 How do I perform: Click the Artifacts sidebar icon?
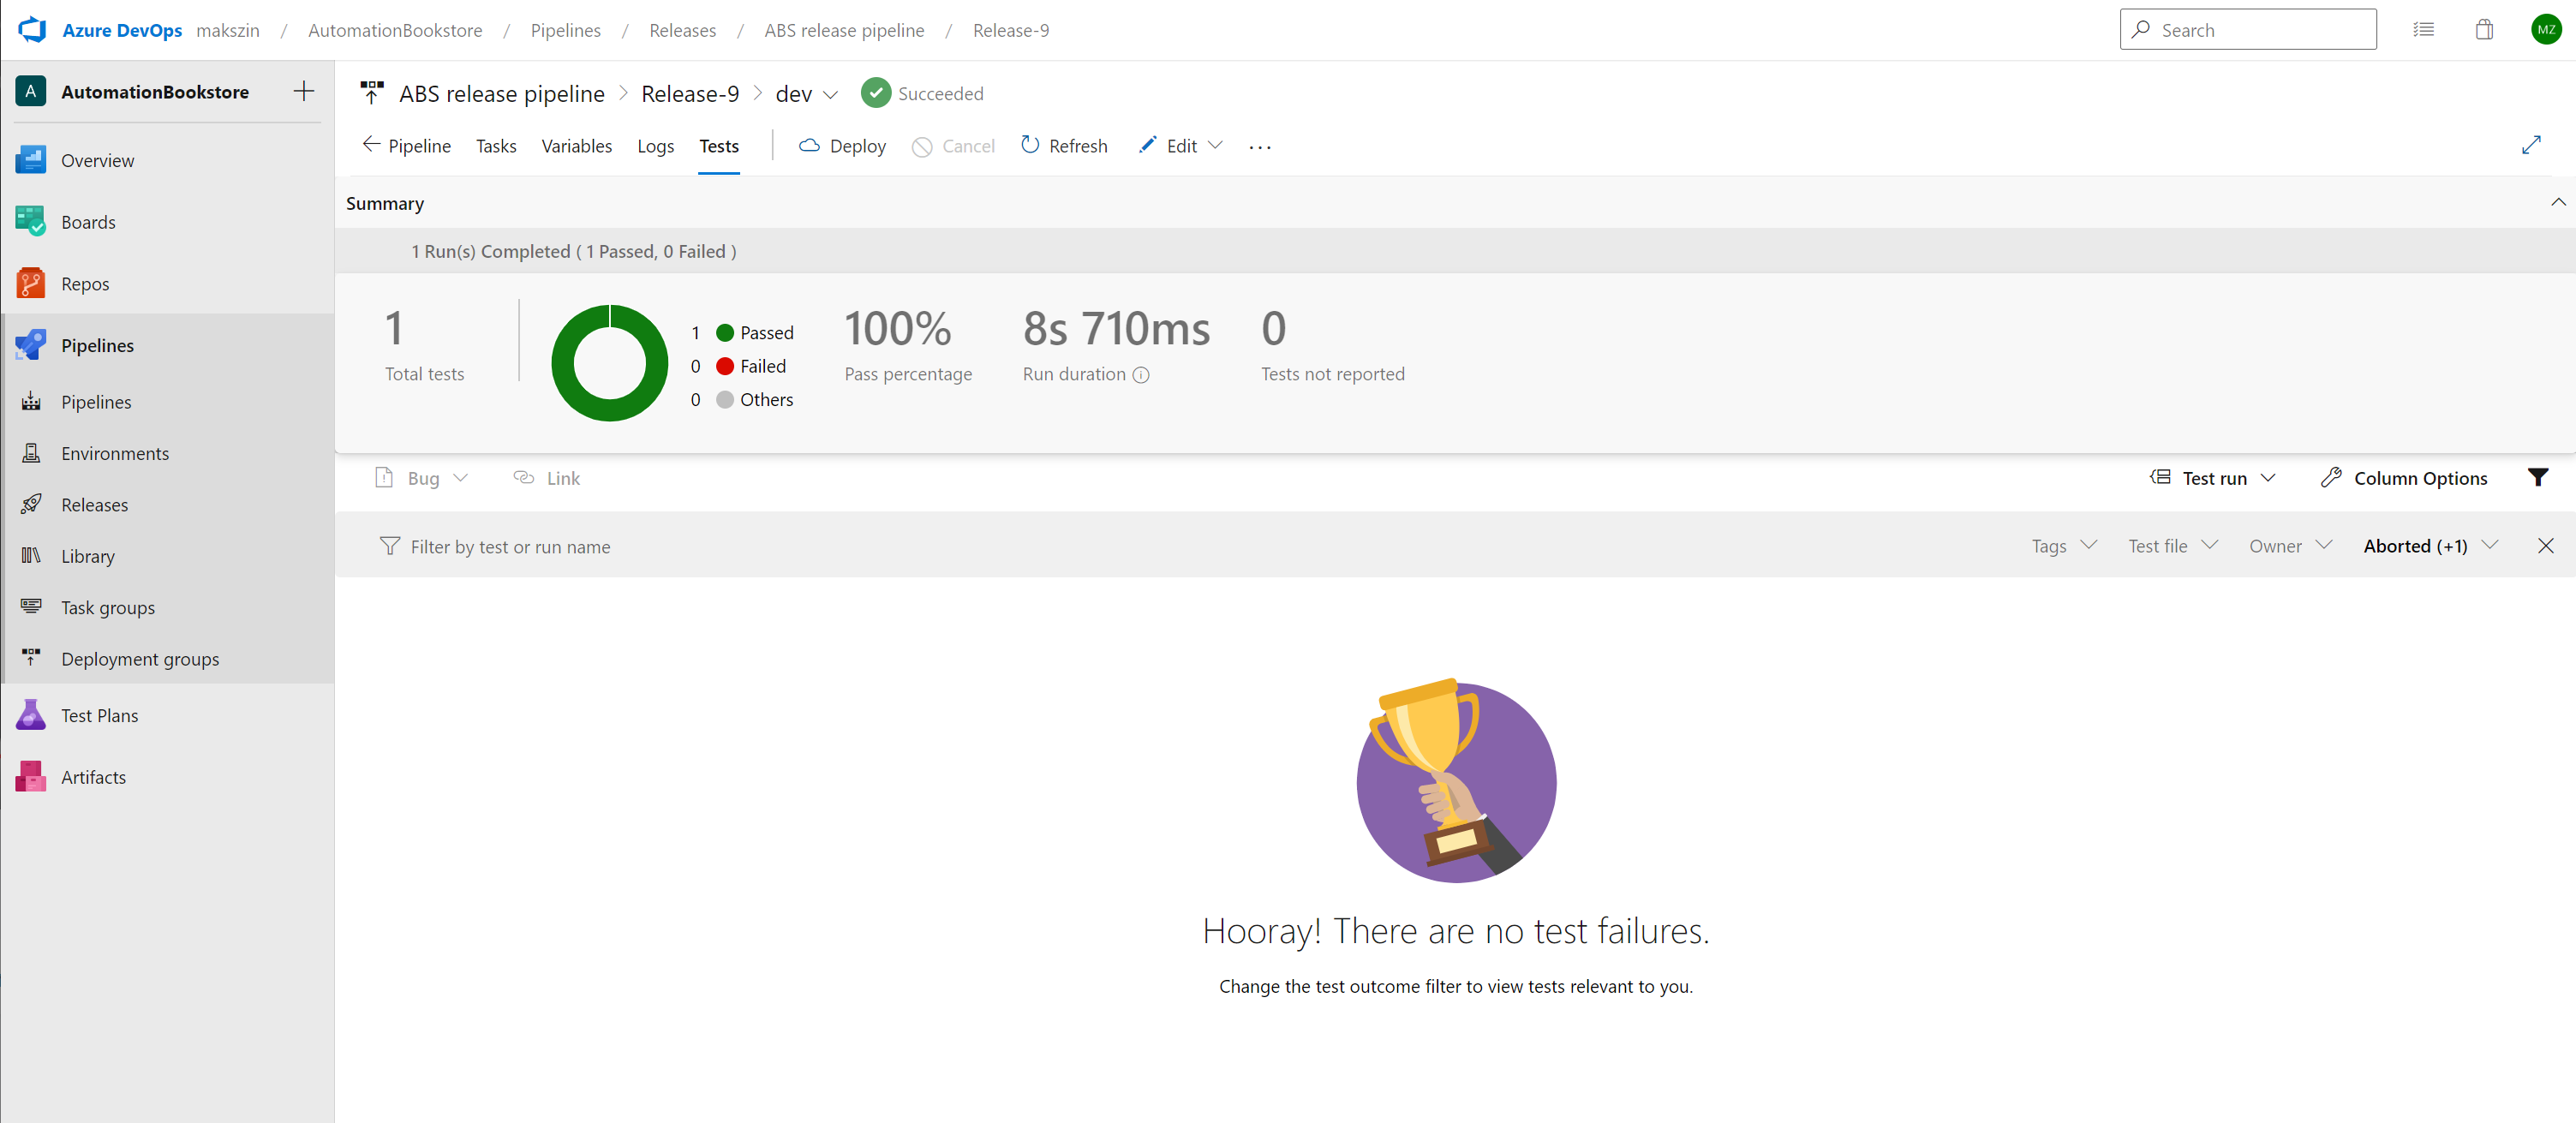coord(30,777)
